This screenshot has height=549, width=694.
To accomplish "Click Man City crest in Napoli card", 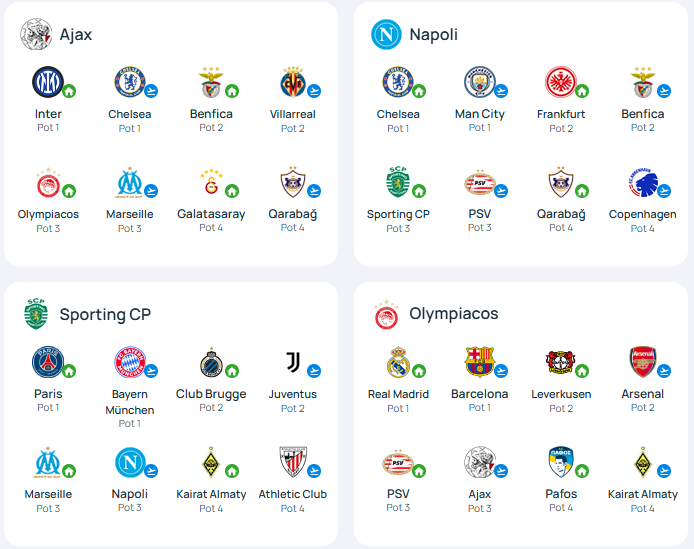I will (x=479, y=82).
